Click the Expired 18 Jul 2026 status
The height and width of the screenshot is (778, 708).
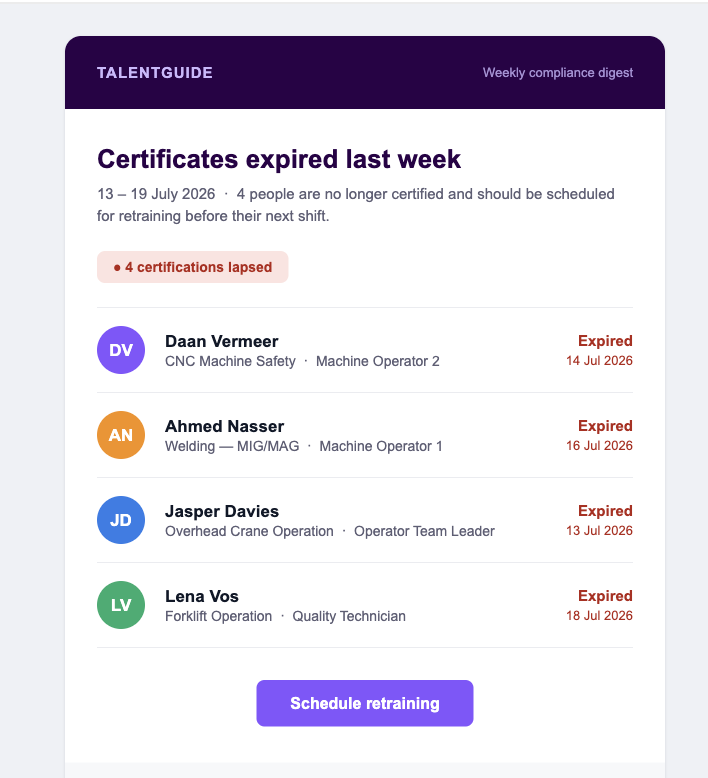click(x=599, y=605)
